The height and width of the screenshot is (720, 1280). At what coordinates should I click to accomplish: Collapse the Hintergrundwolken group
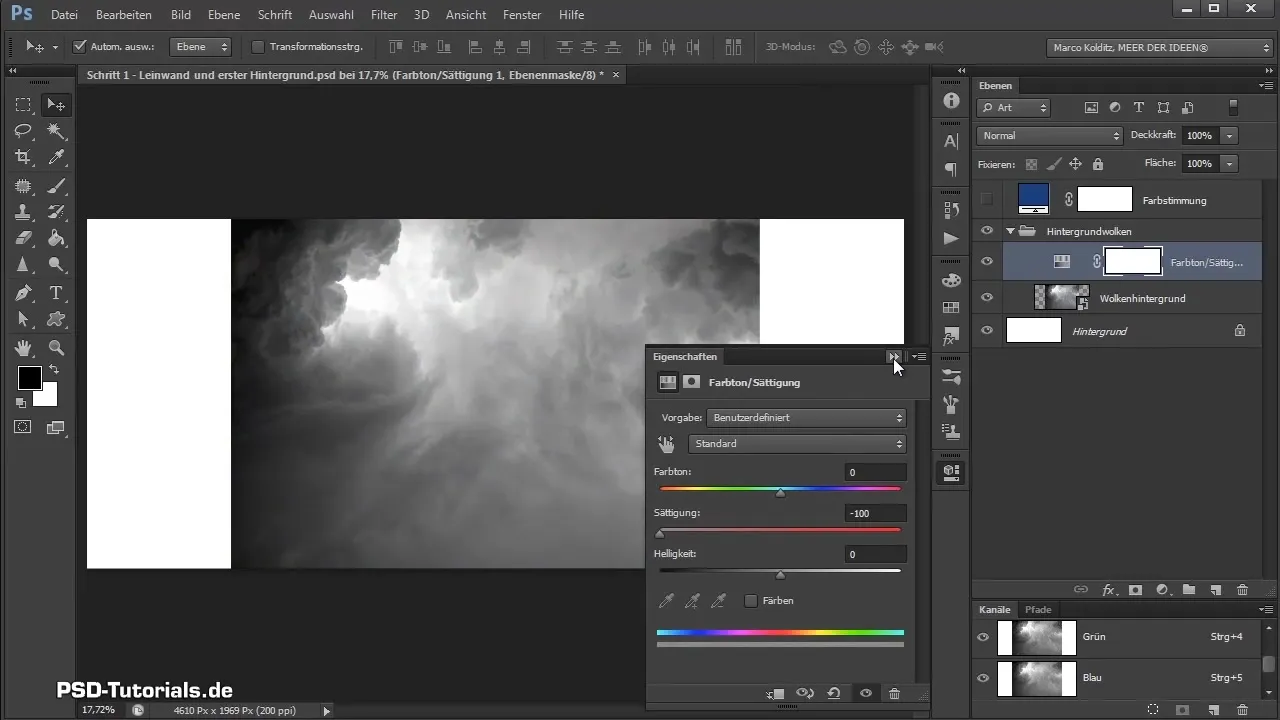click(x=1010, y=231)
